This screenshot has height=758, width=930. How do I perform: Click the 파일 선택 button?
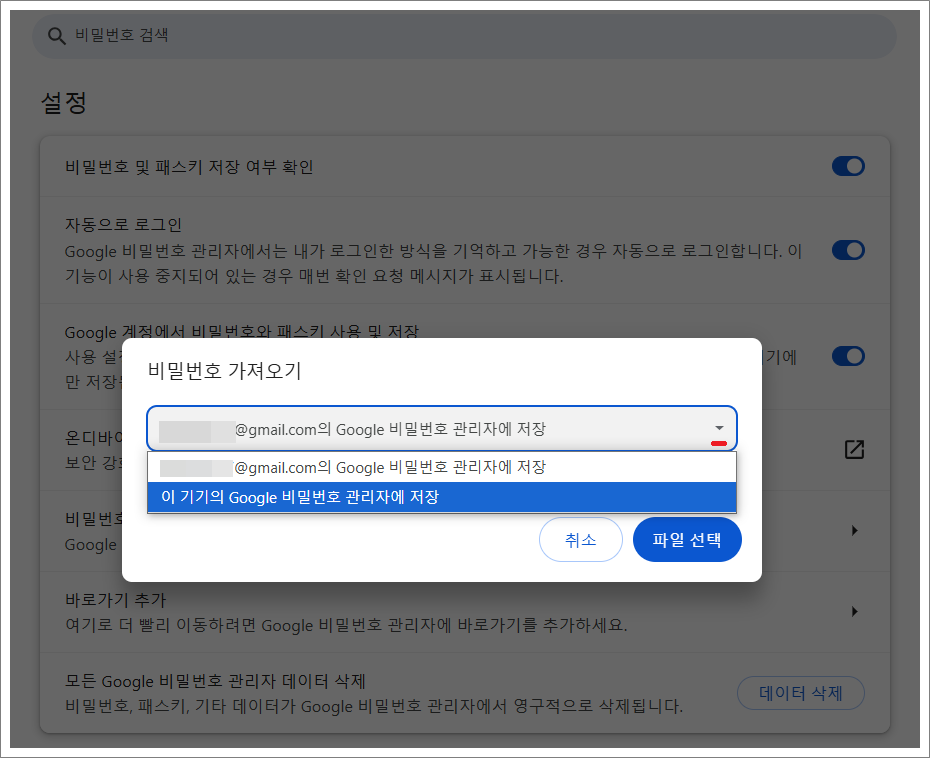[x=687, y=539]
